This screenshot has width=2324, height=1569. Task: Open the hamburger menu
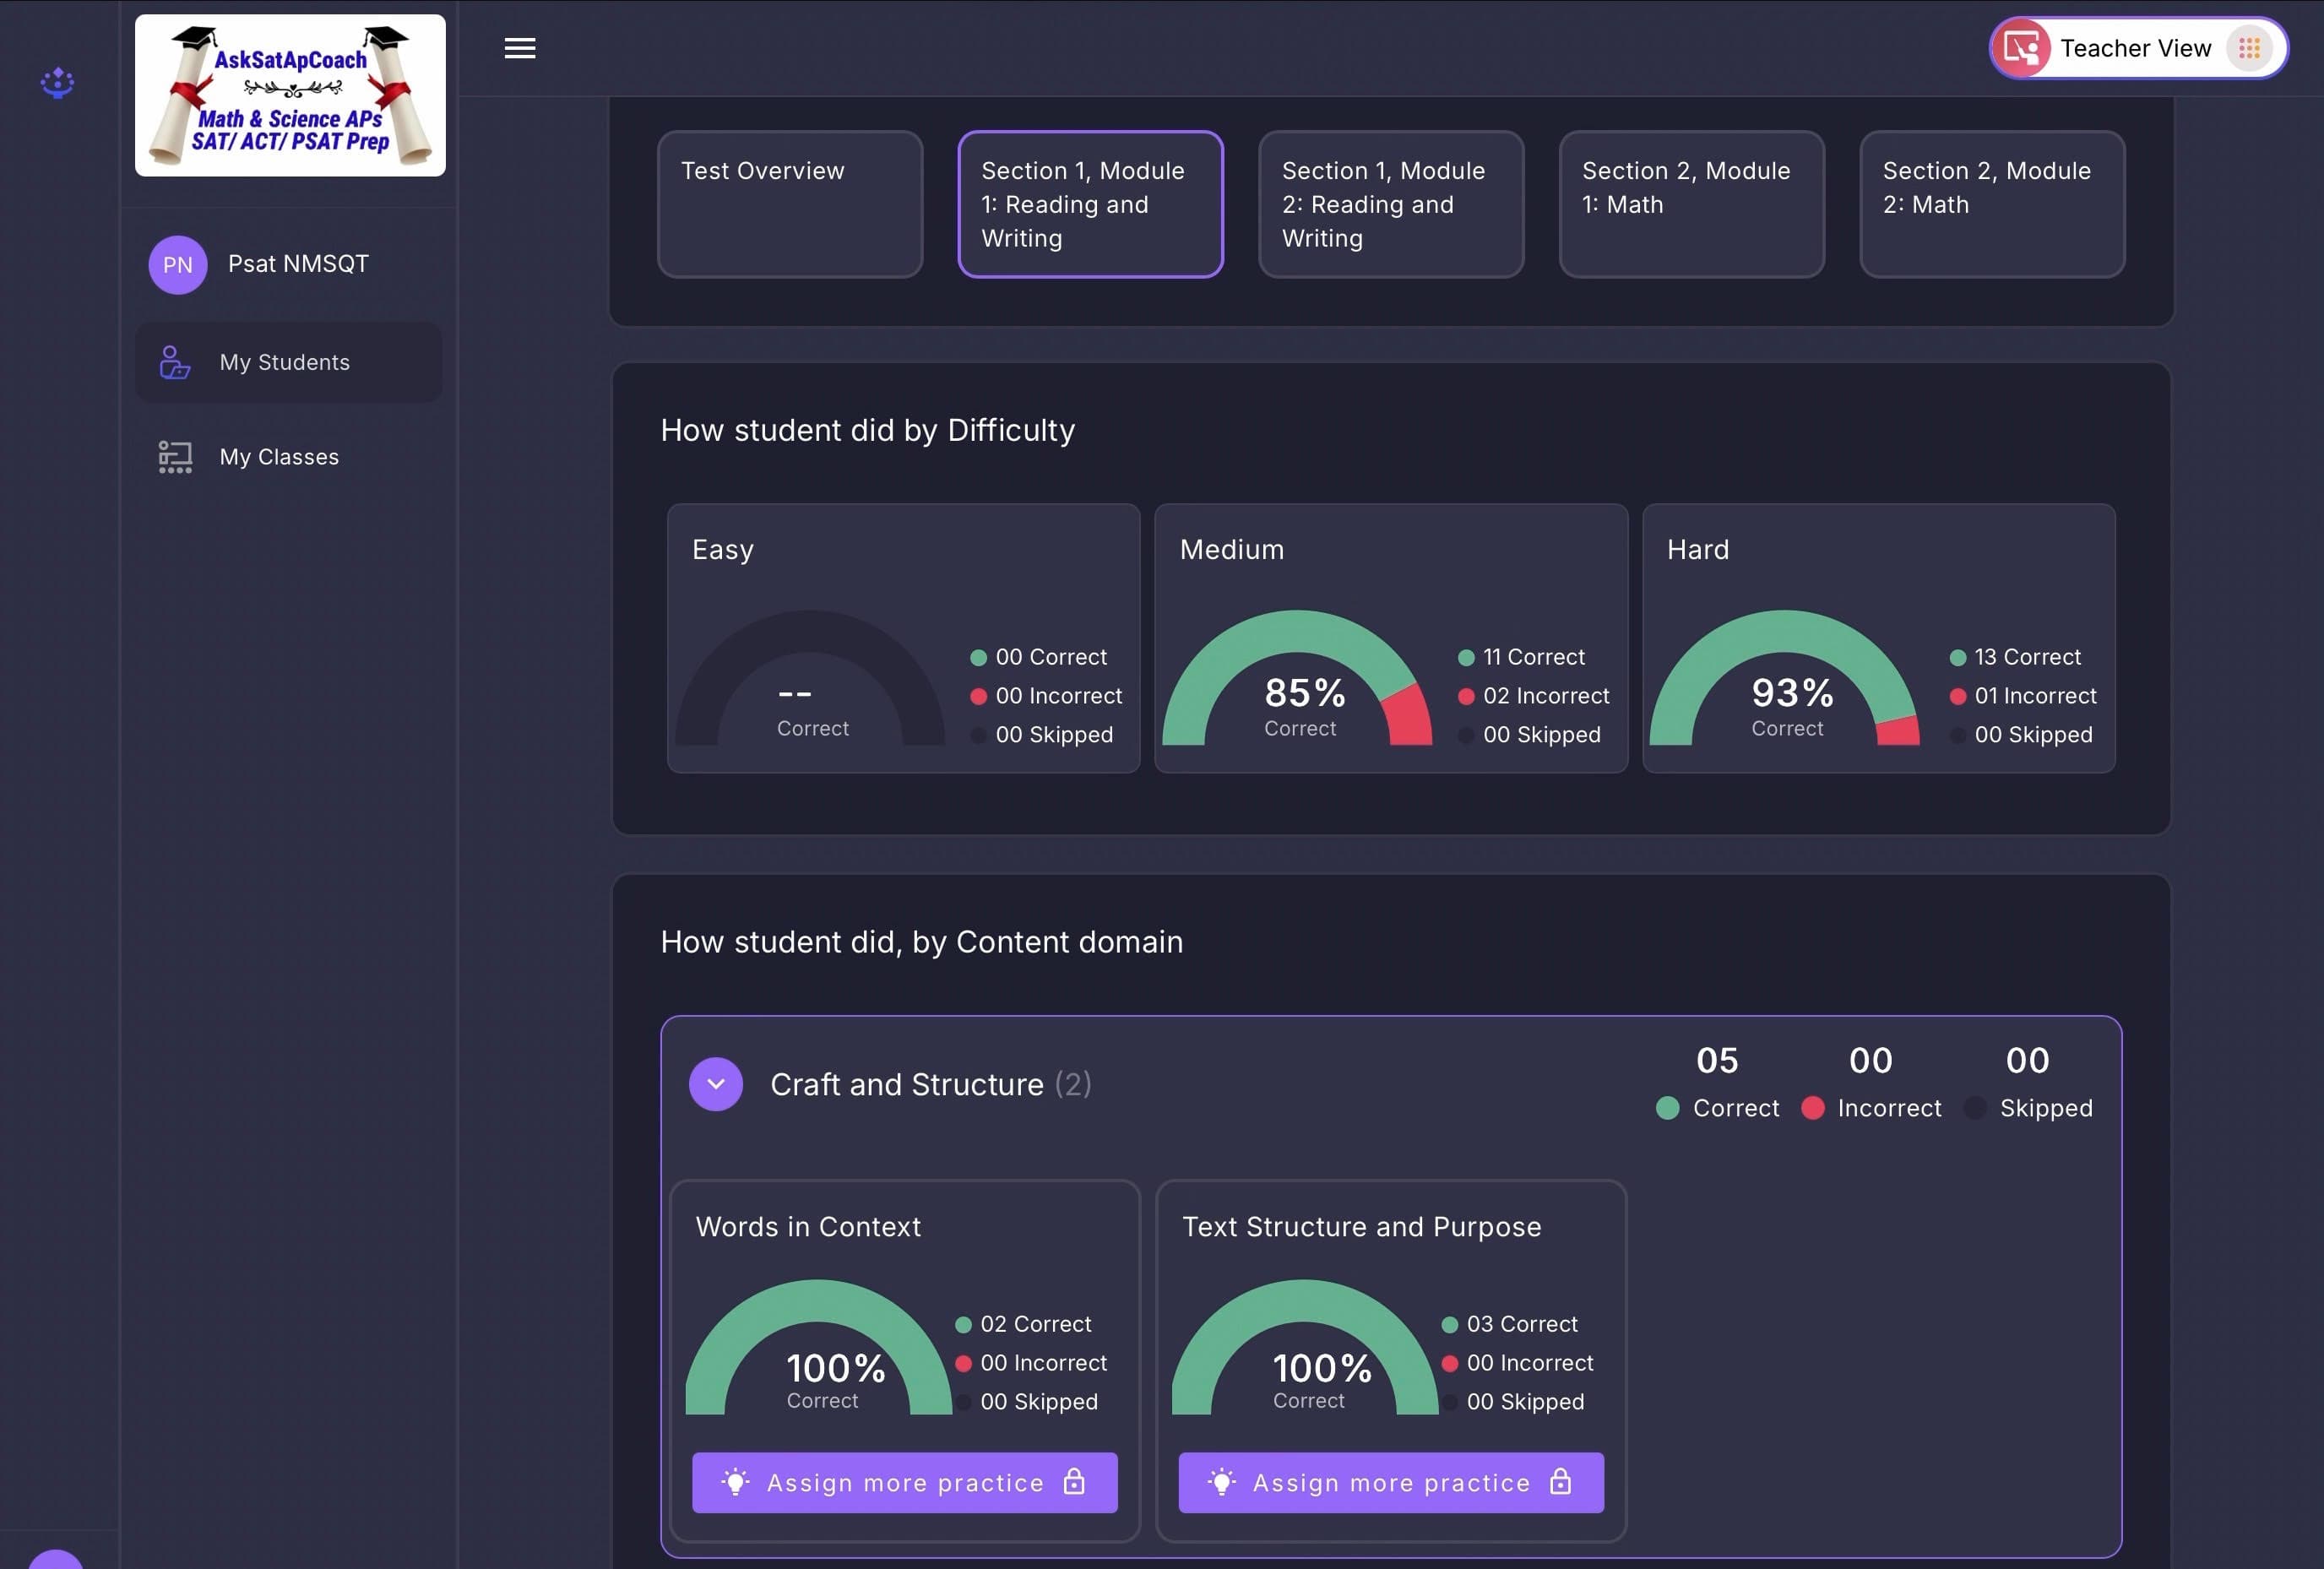519,48
